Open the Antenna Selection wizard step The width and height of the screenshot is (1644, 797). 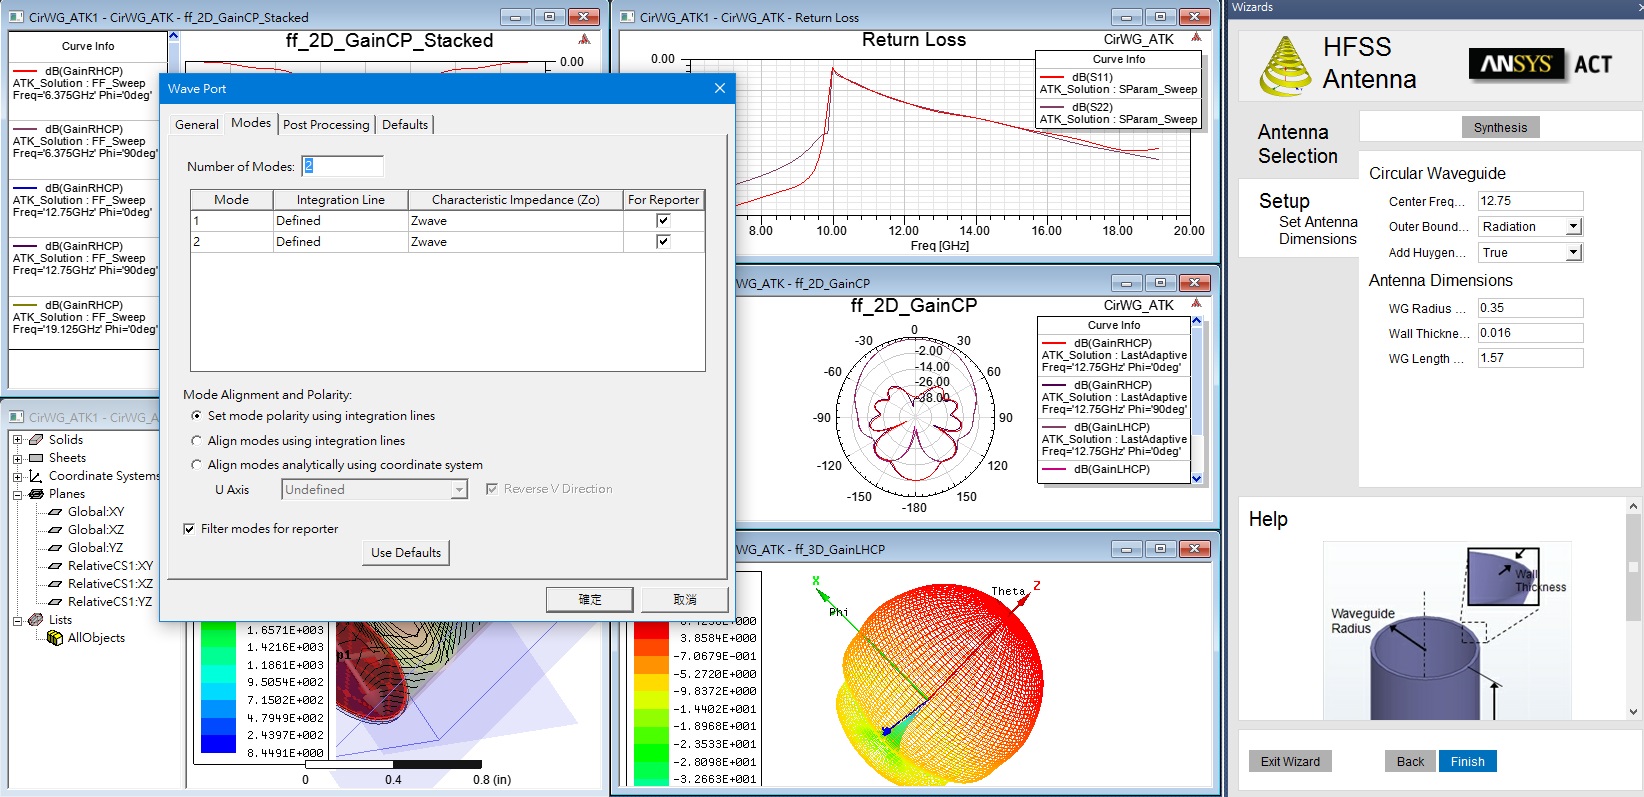coord(1297,144)
